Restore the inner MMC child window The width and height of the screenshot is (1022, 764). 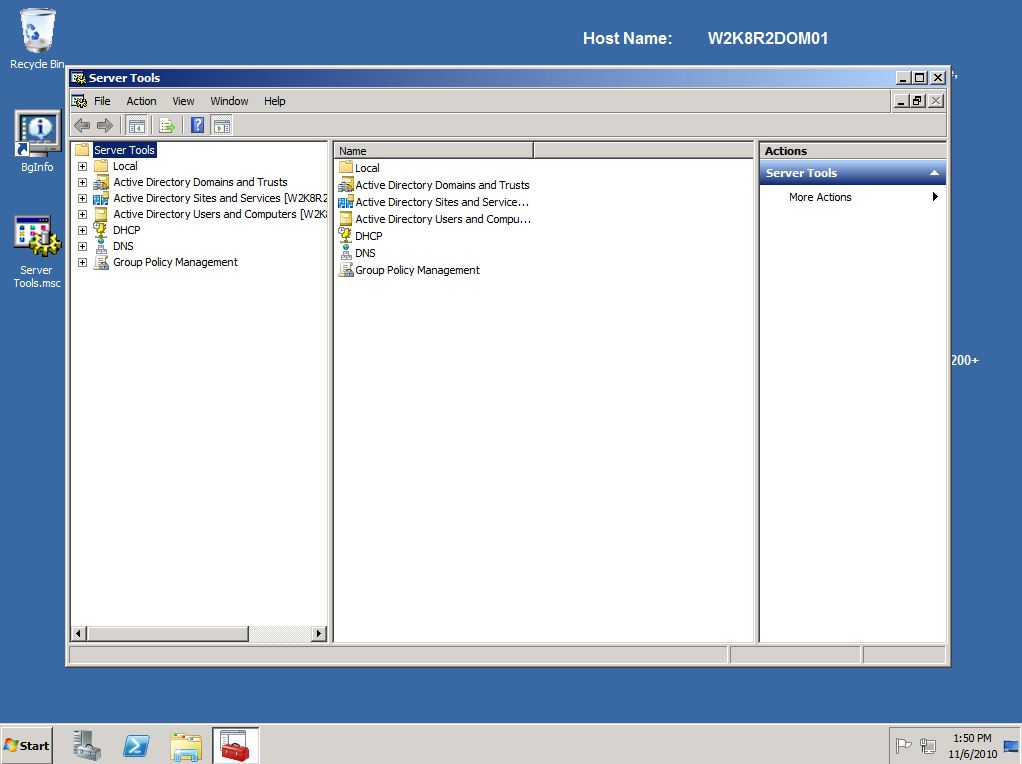(918, 101)
